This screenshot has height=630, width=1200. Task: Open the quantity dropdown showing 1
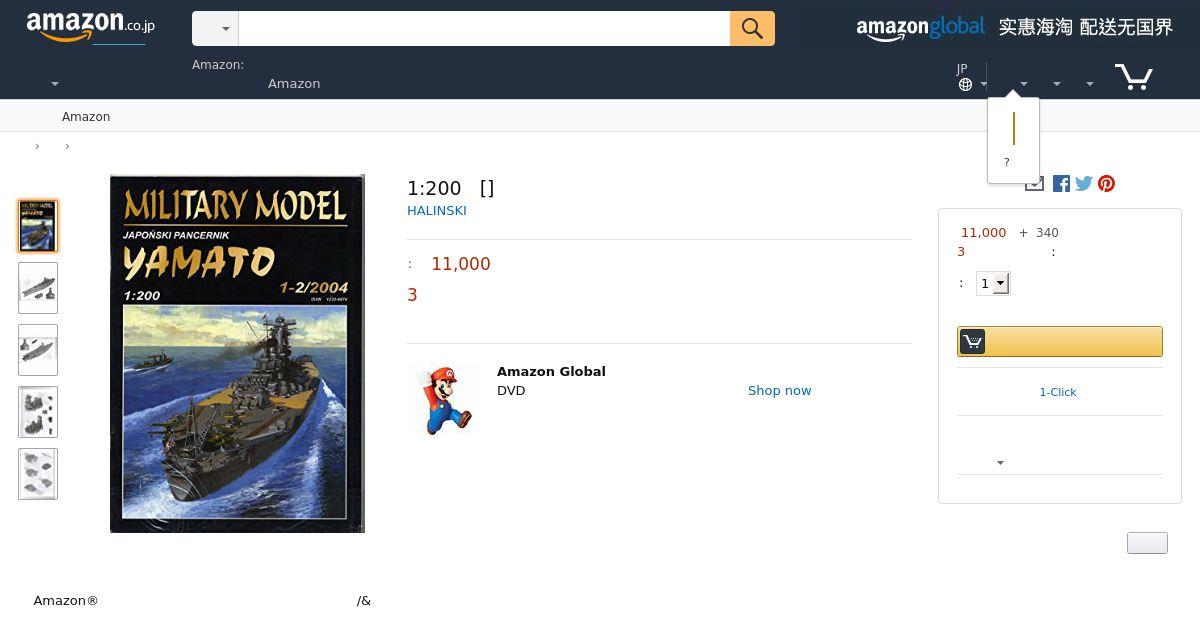pos(993,283)
